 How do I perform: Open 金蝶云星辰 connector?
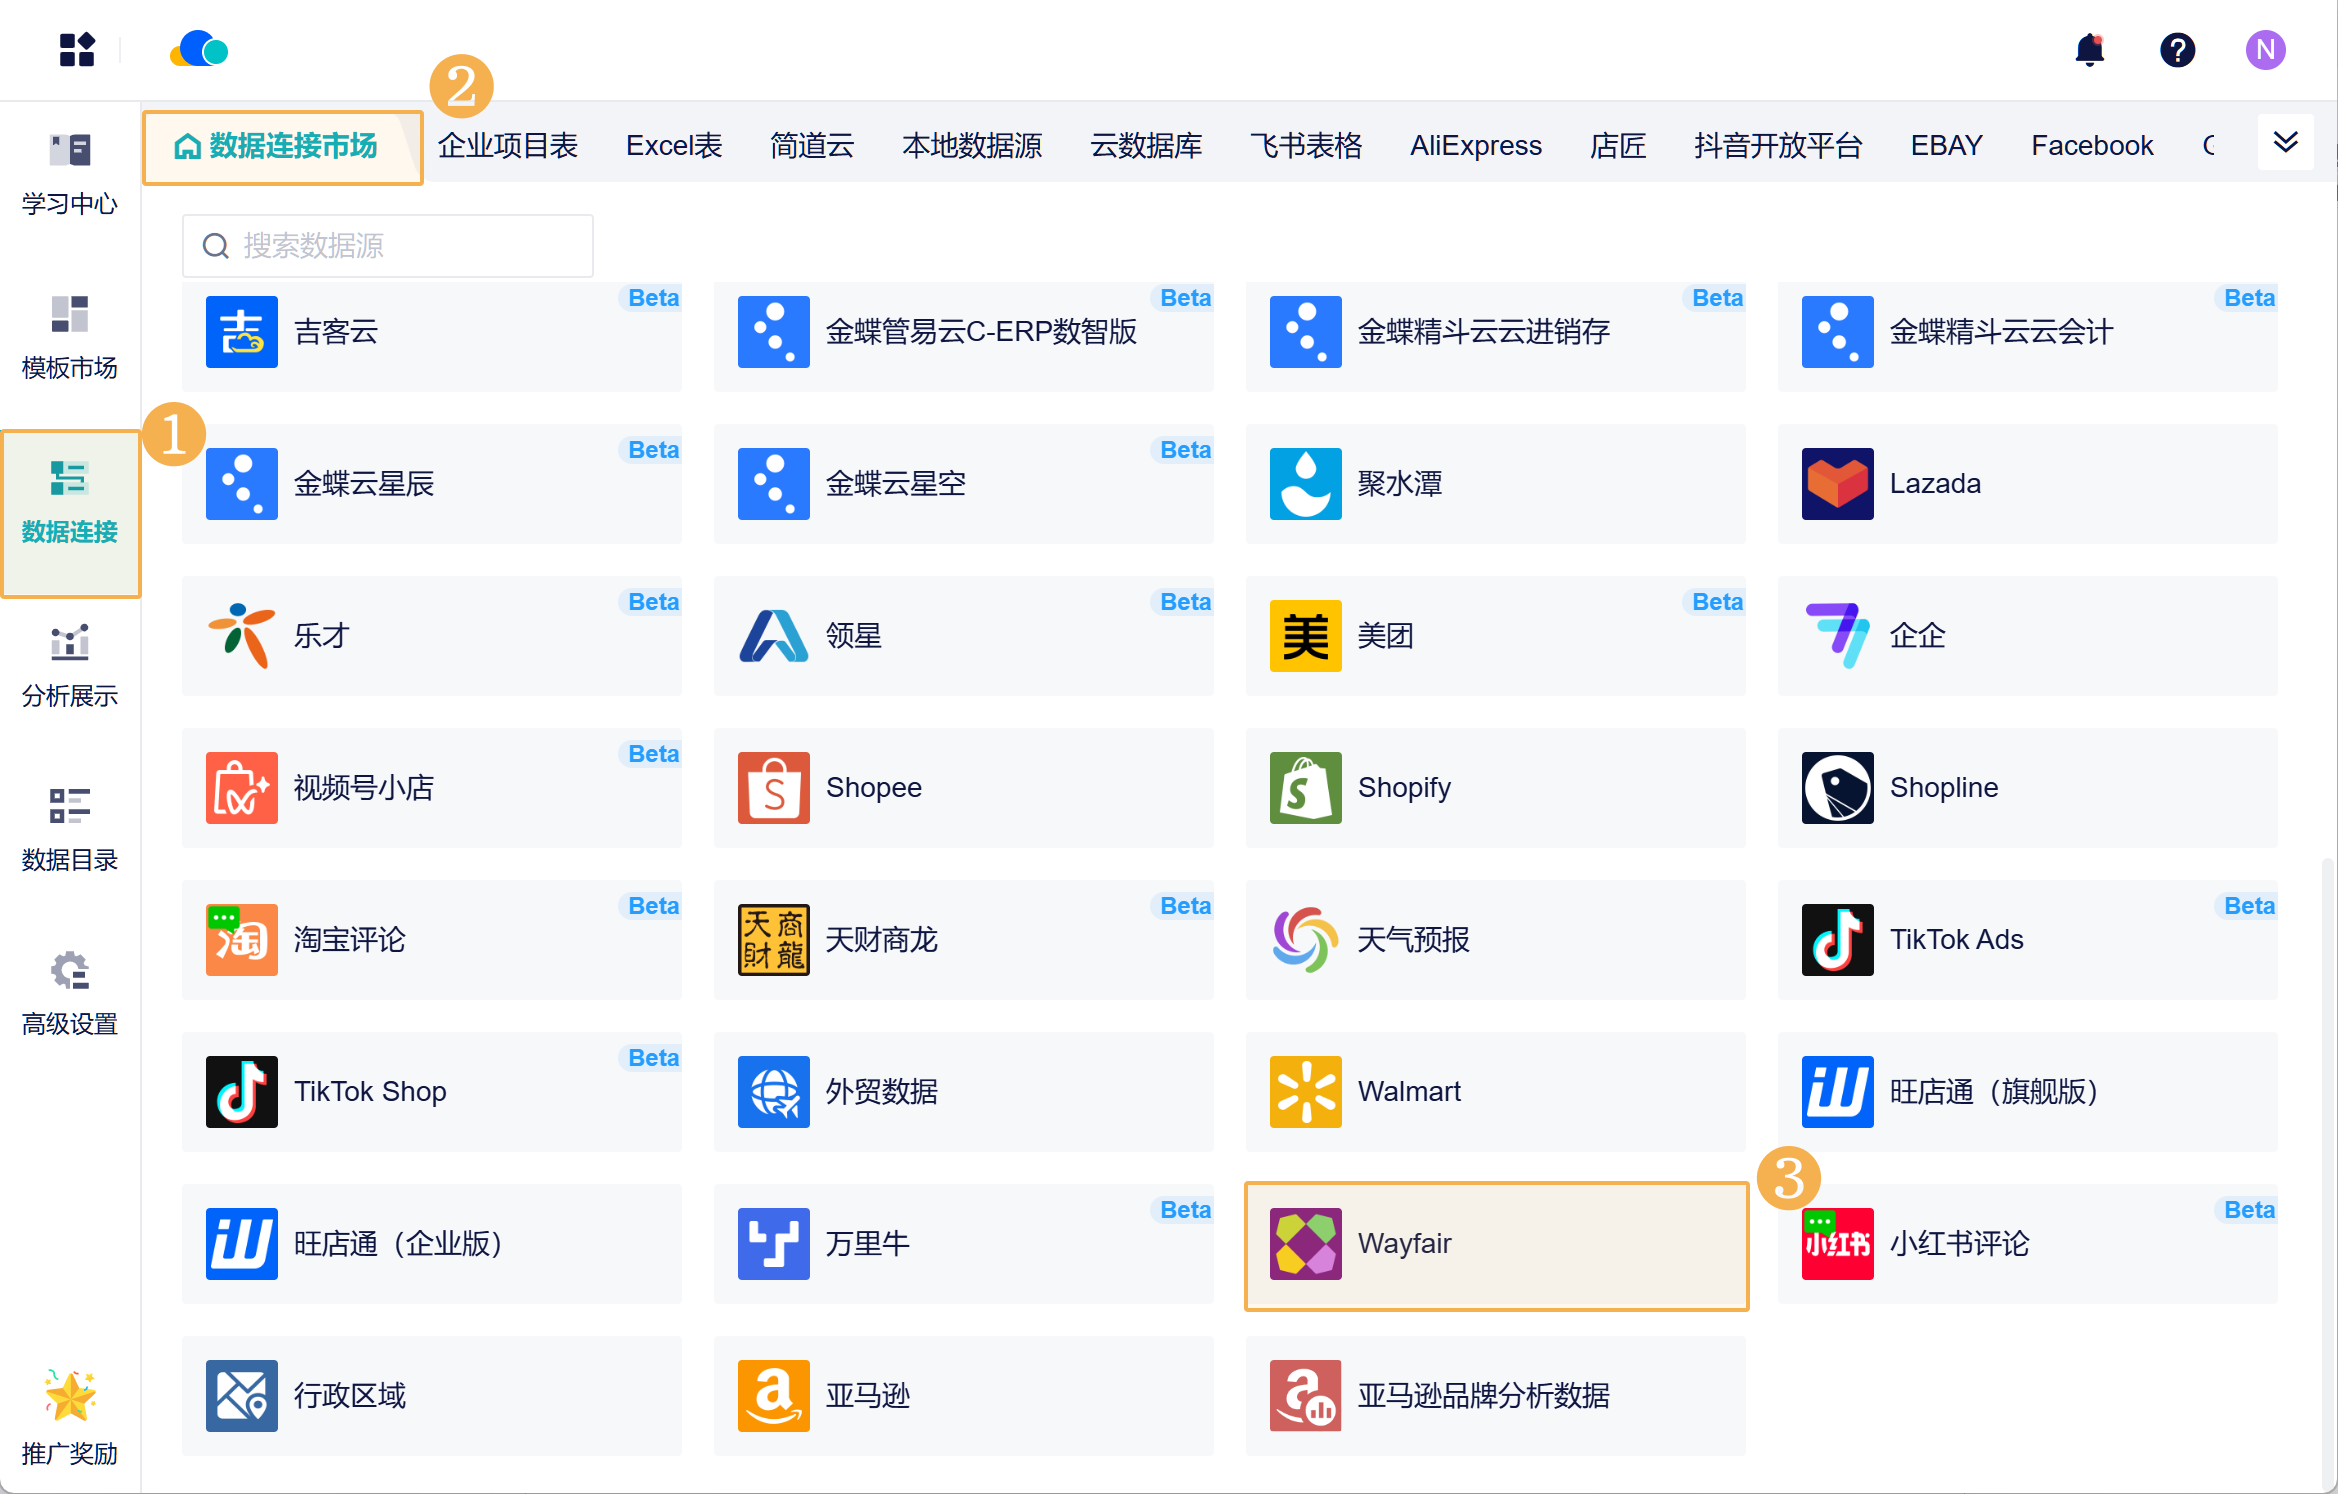click(x=432, y=484)
